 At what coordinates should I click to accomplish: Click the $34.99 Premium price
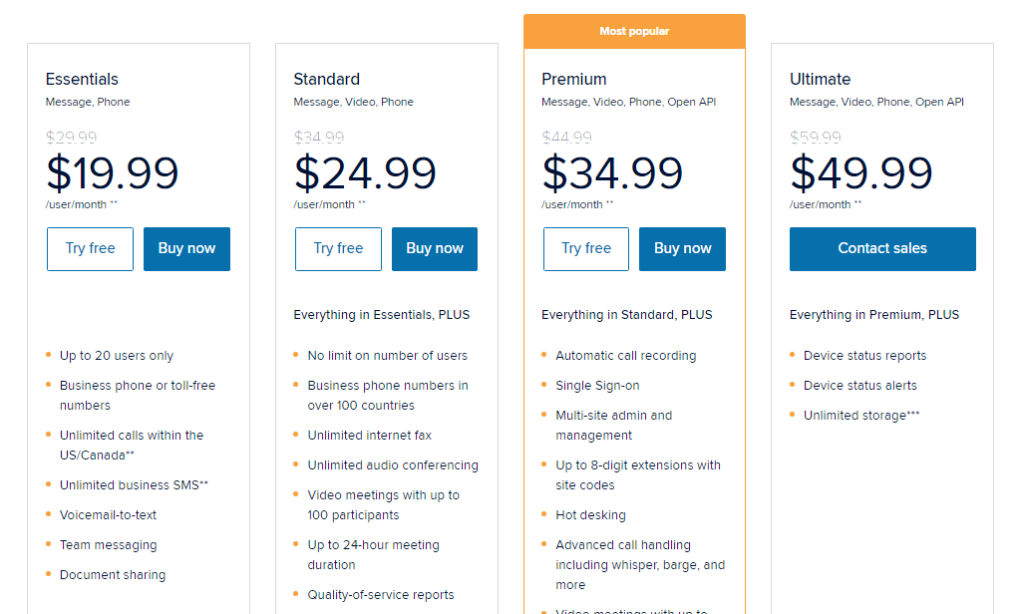tap(613, 173)
